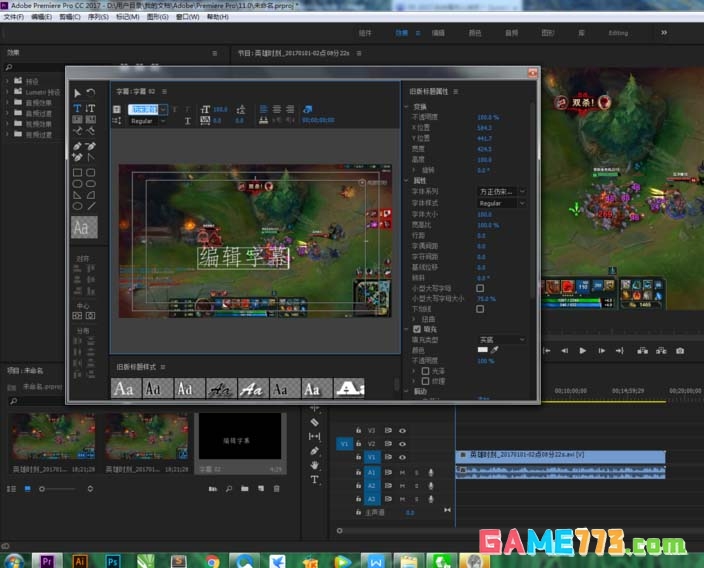This screenshot has width=704, height=568.
Task: Select the Vertical Area Type tool
Action: tap(91, 119)
